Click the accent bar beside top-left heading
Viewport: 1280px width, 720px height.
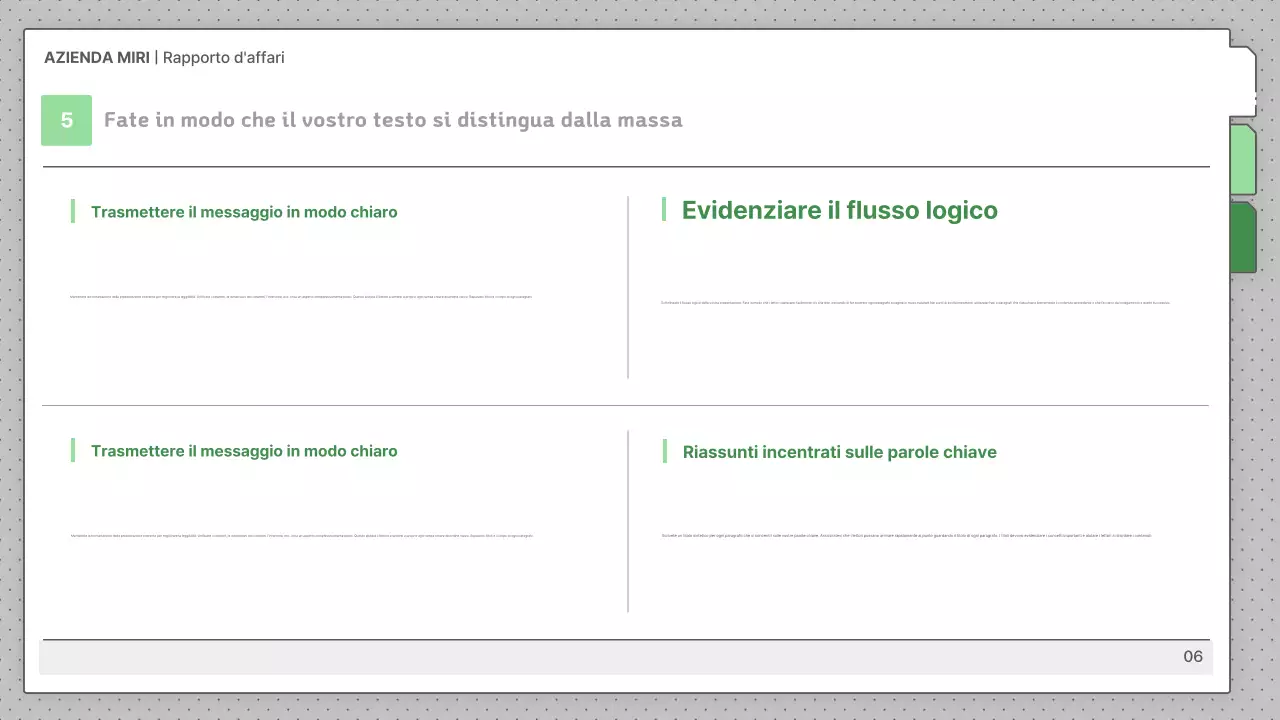(74, 211)
